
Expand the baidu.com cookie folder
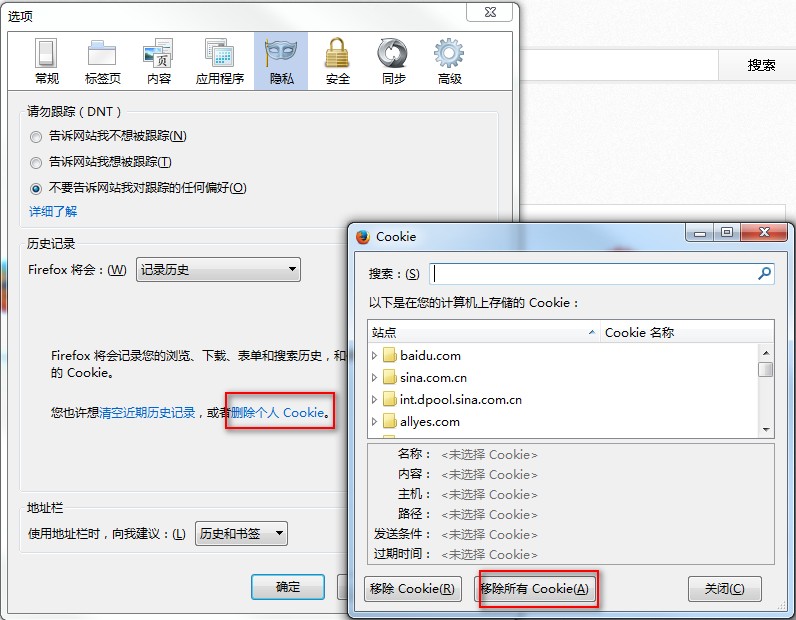[x=374, y=355]
